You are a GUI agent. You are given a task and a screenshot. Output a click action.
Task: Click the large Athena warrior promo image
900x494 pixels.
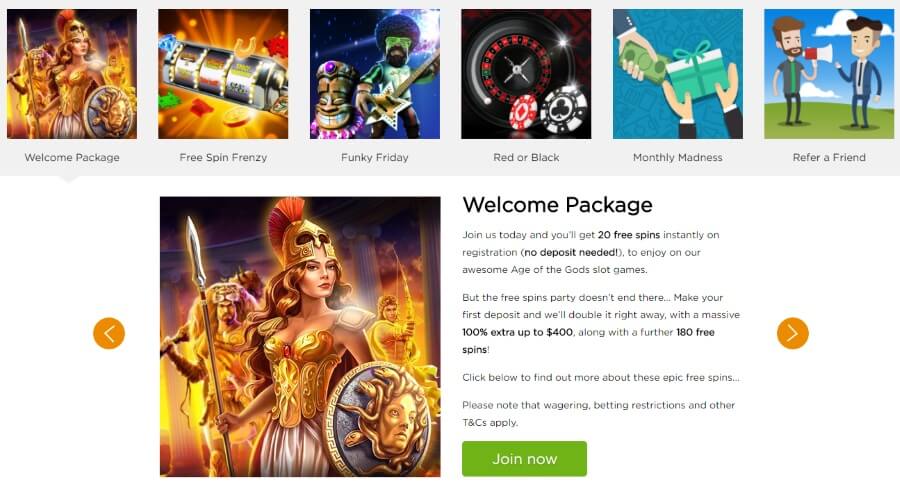[x=300, y=337]
